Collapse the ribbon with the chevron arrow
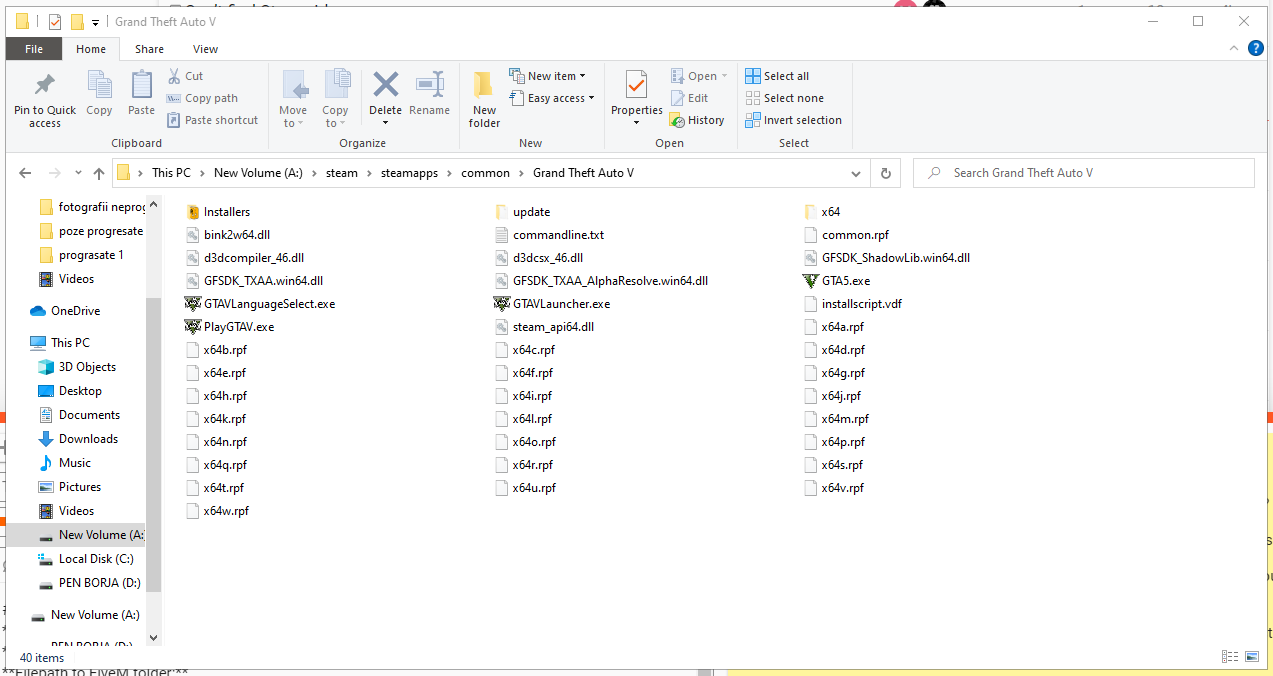 (x=1234, y=49)
